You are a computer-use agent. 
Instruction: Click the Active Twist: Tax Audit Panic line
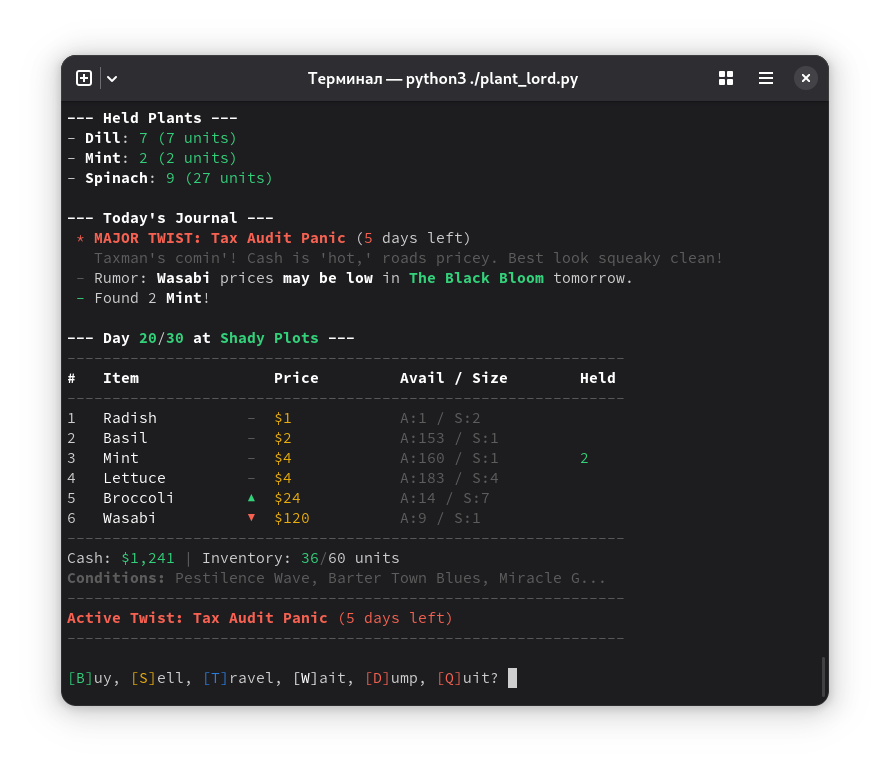[x=260, y=618]
